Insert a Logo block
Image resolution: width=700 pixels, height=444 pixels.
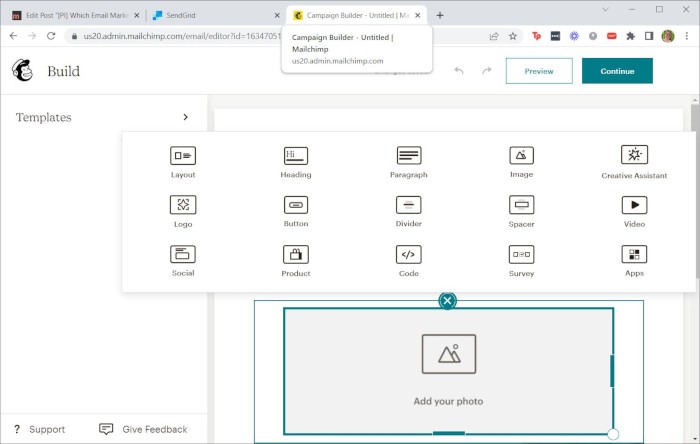183,211
